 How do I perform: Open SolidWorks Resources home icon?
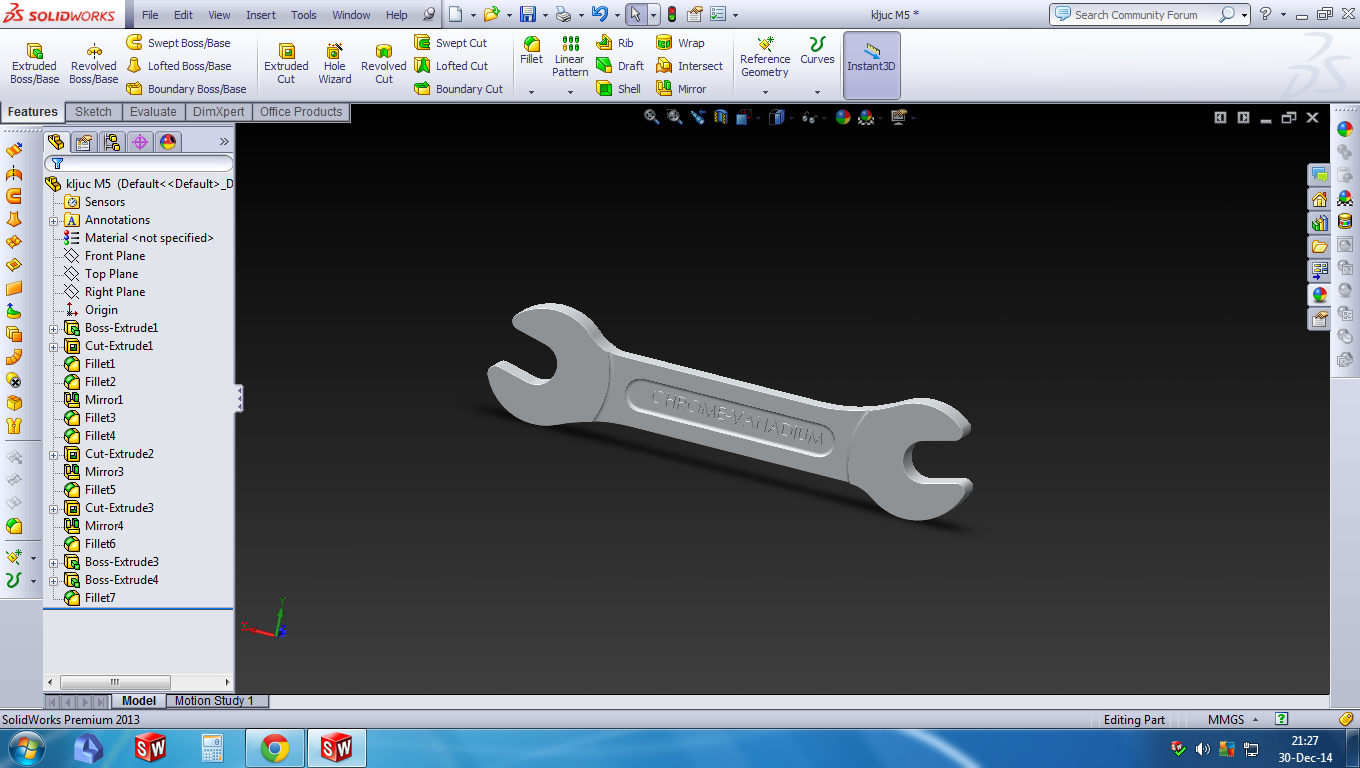[x=1320, y=198]
